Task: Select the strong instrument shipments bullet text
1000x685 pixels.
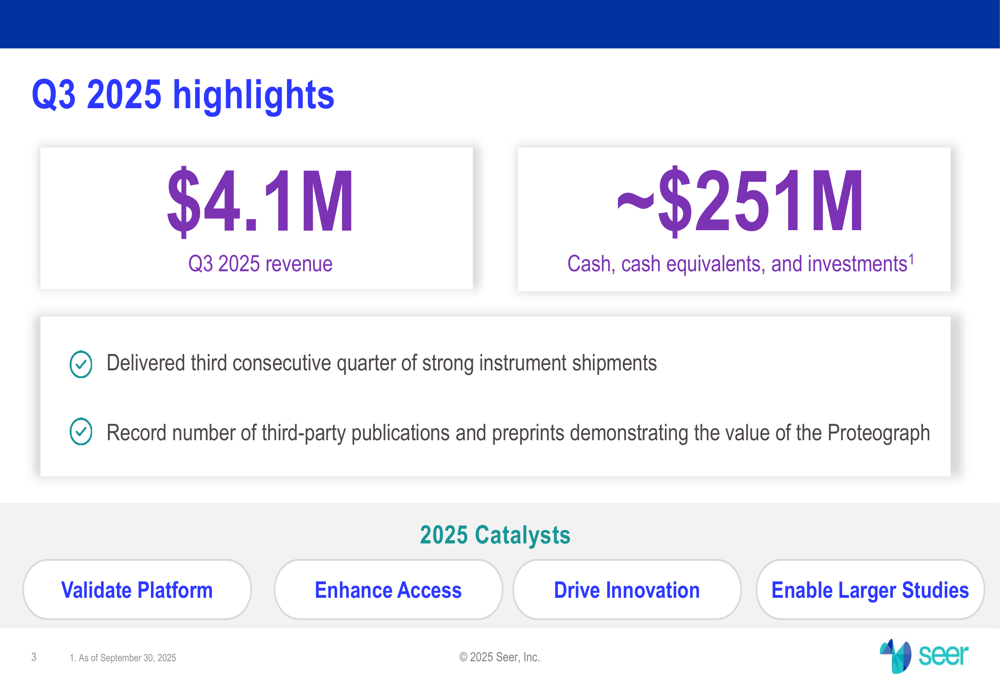Action: [381, 363]
